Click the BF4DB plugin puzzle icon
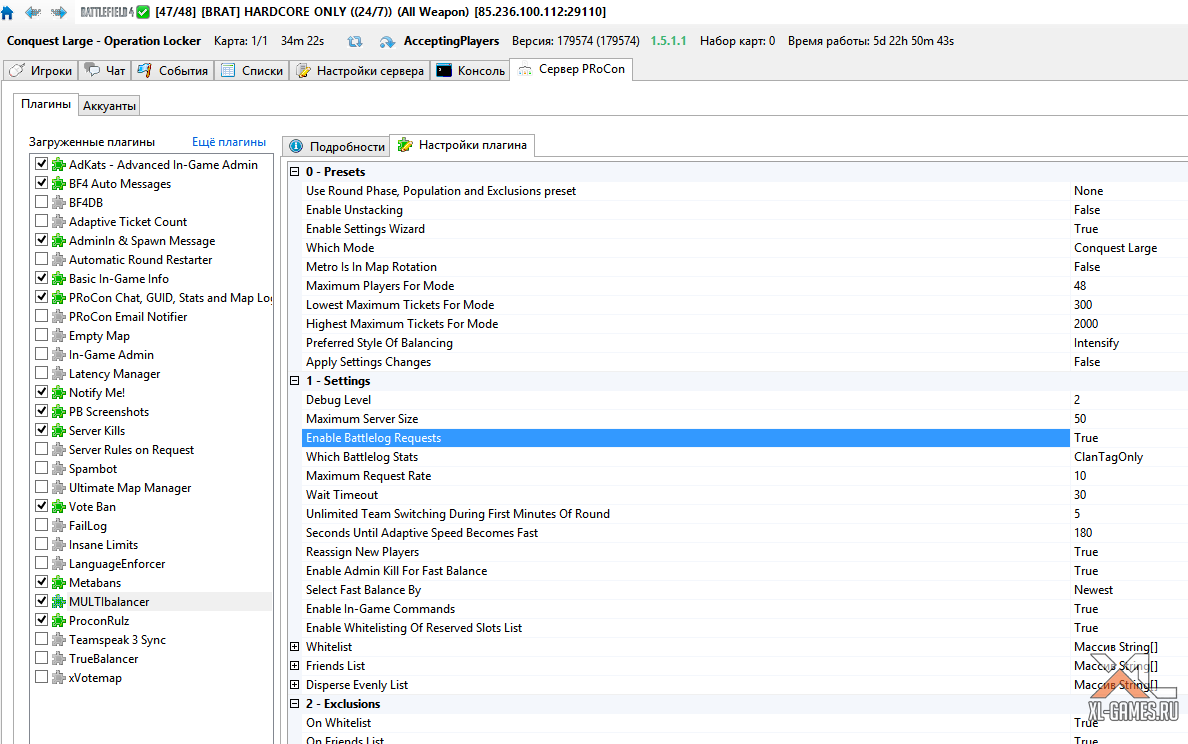The width and height of the screenshot is (1188, 744). (58, 202)
